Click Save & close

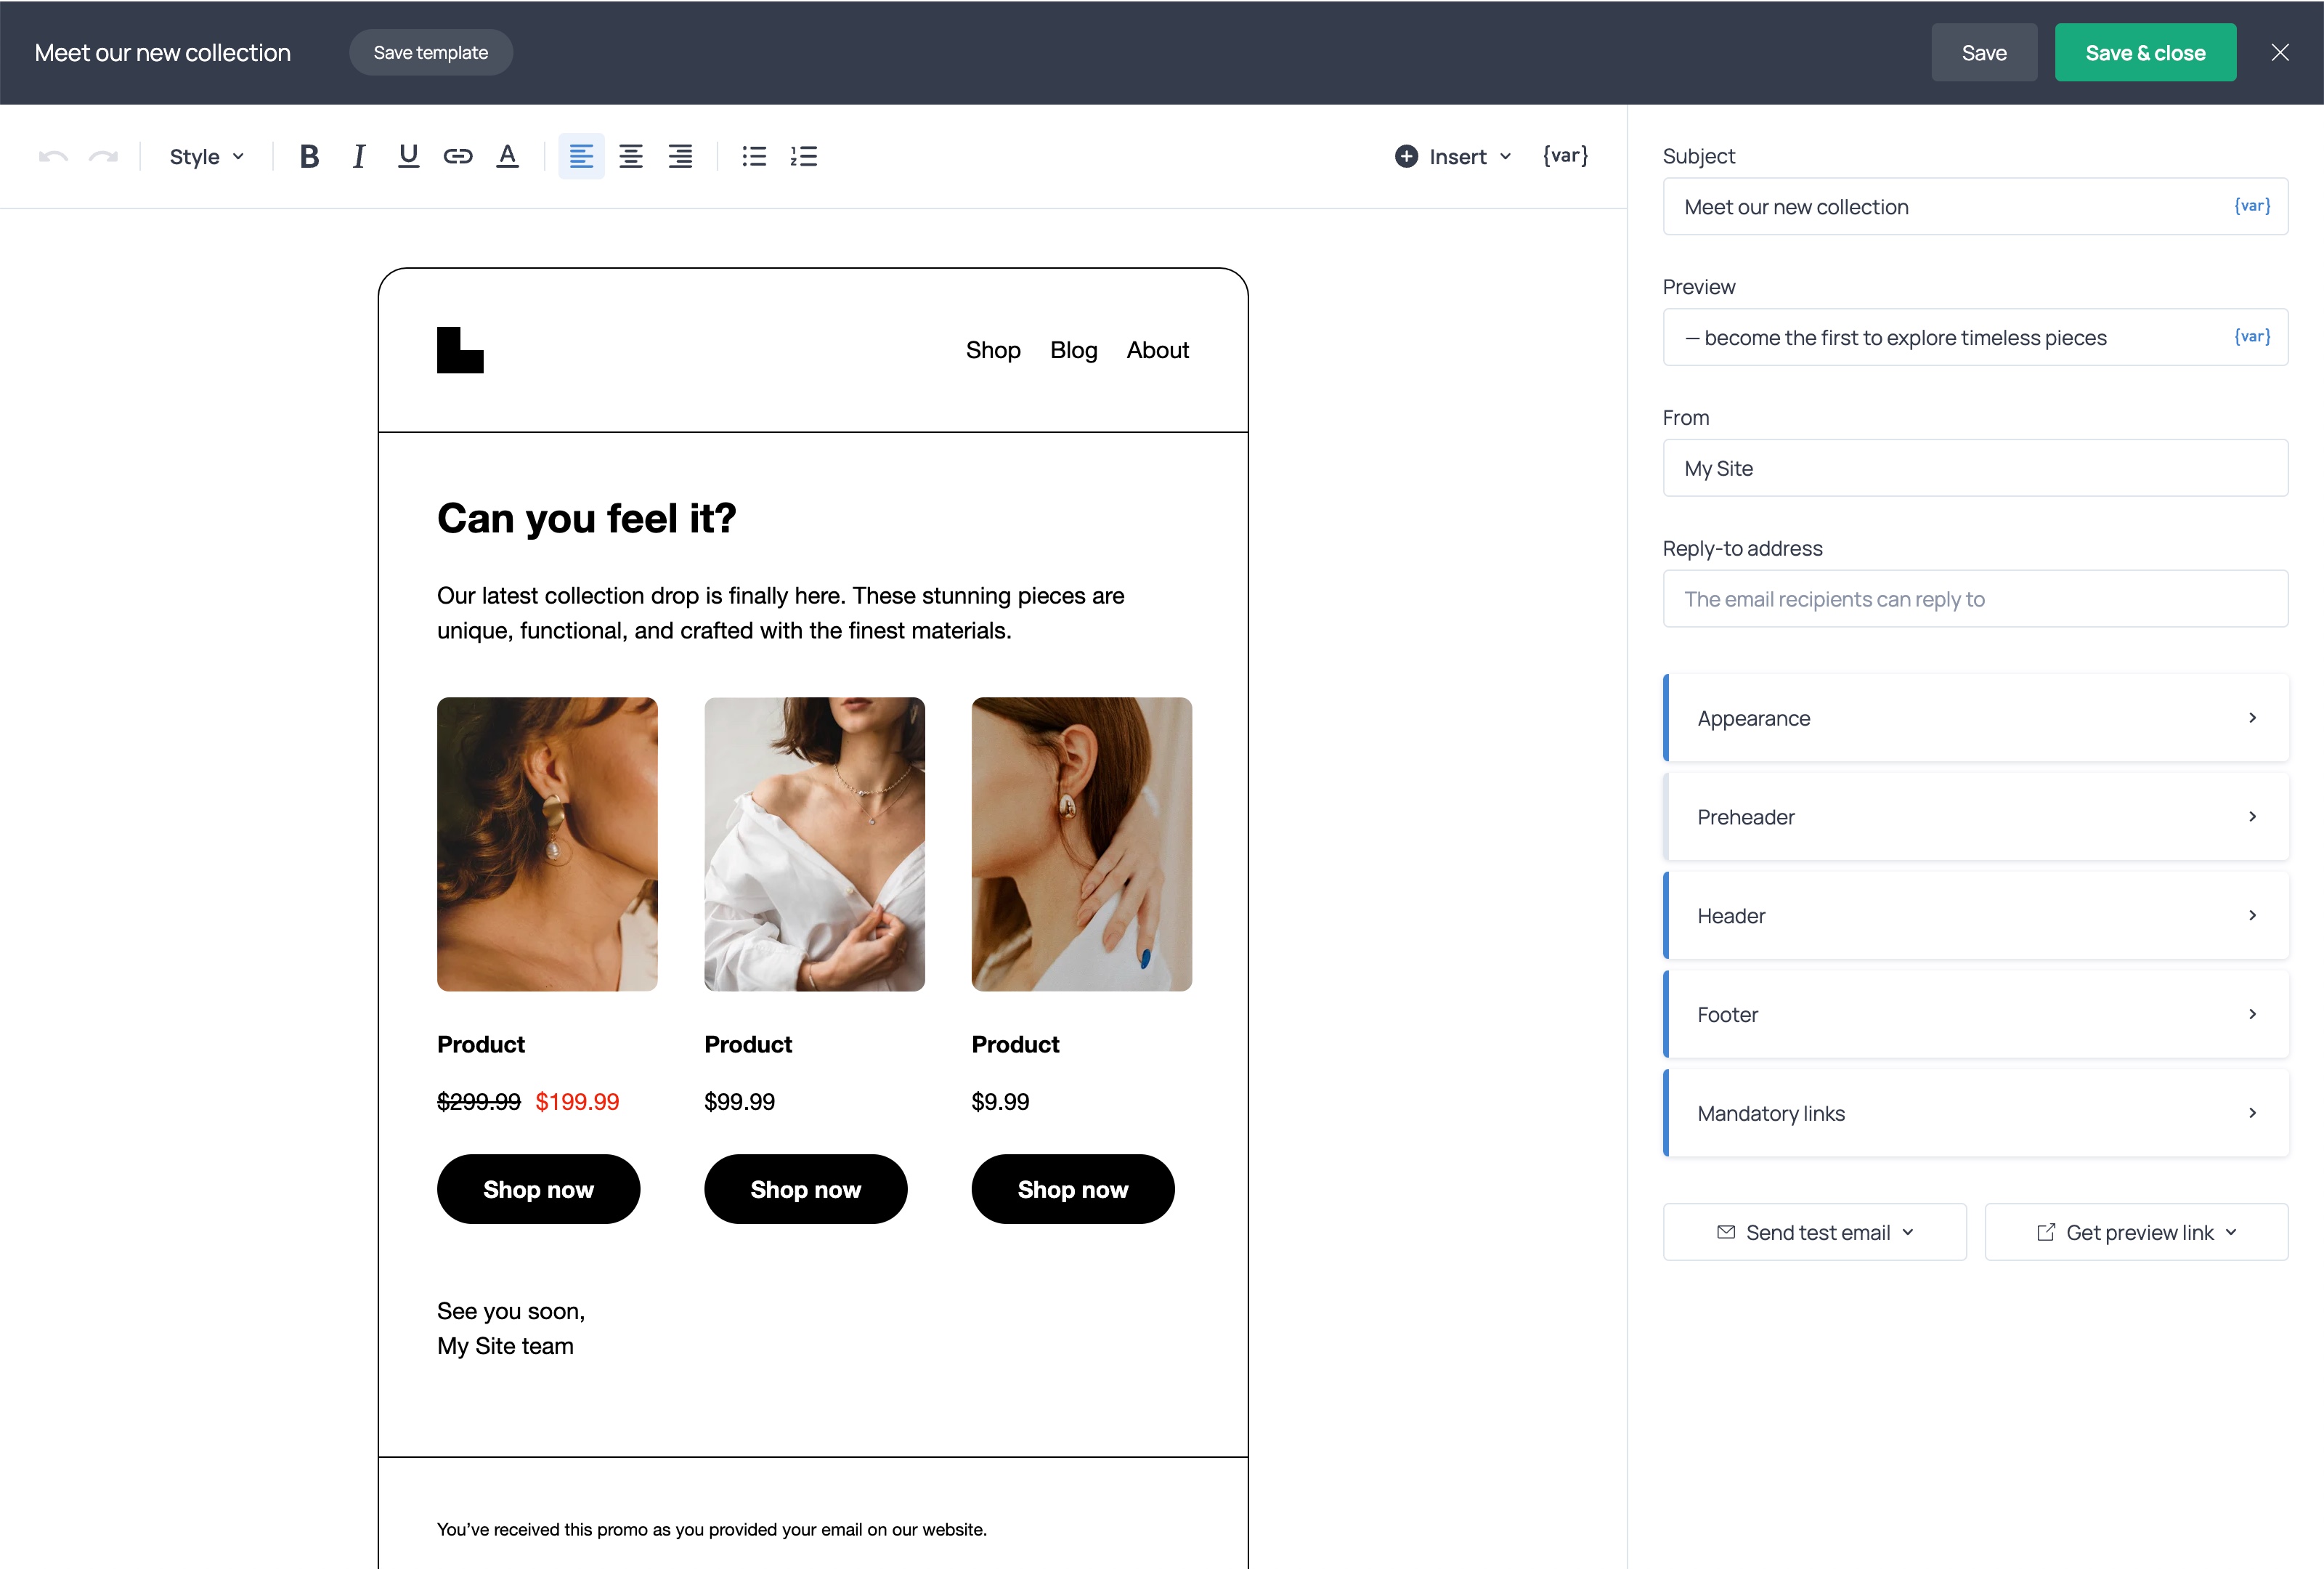point(2145,52)
